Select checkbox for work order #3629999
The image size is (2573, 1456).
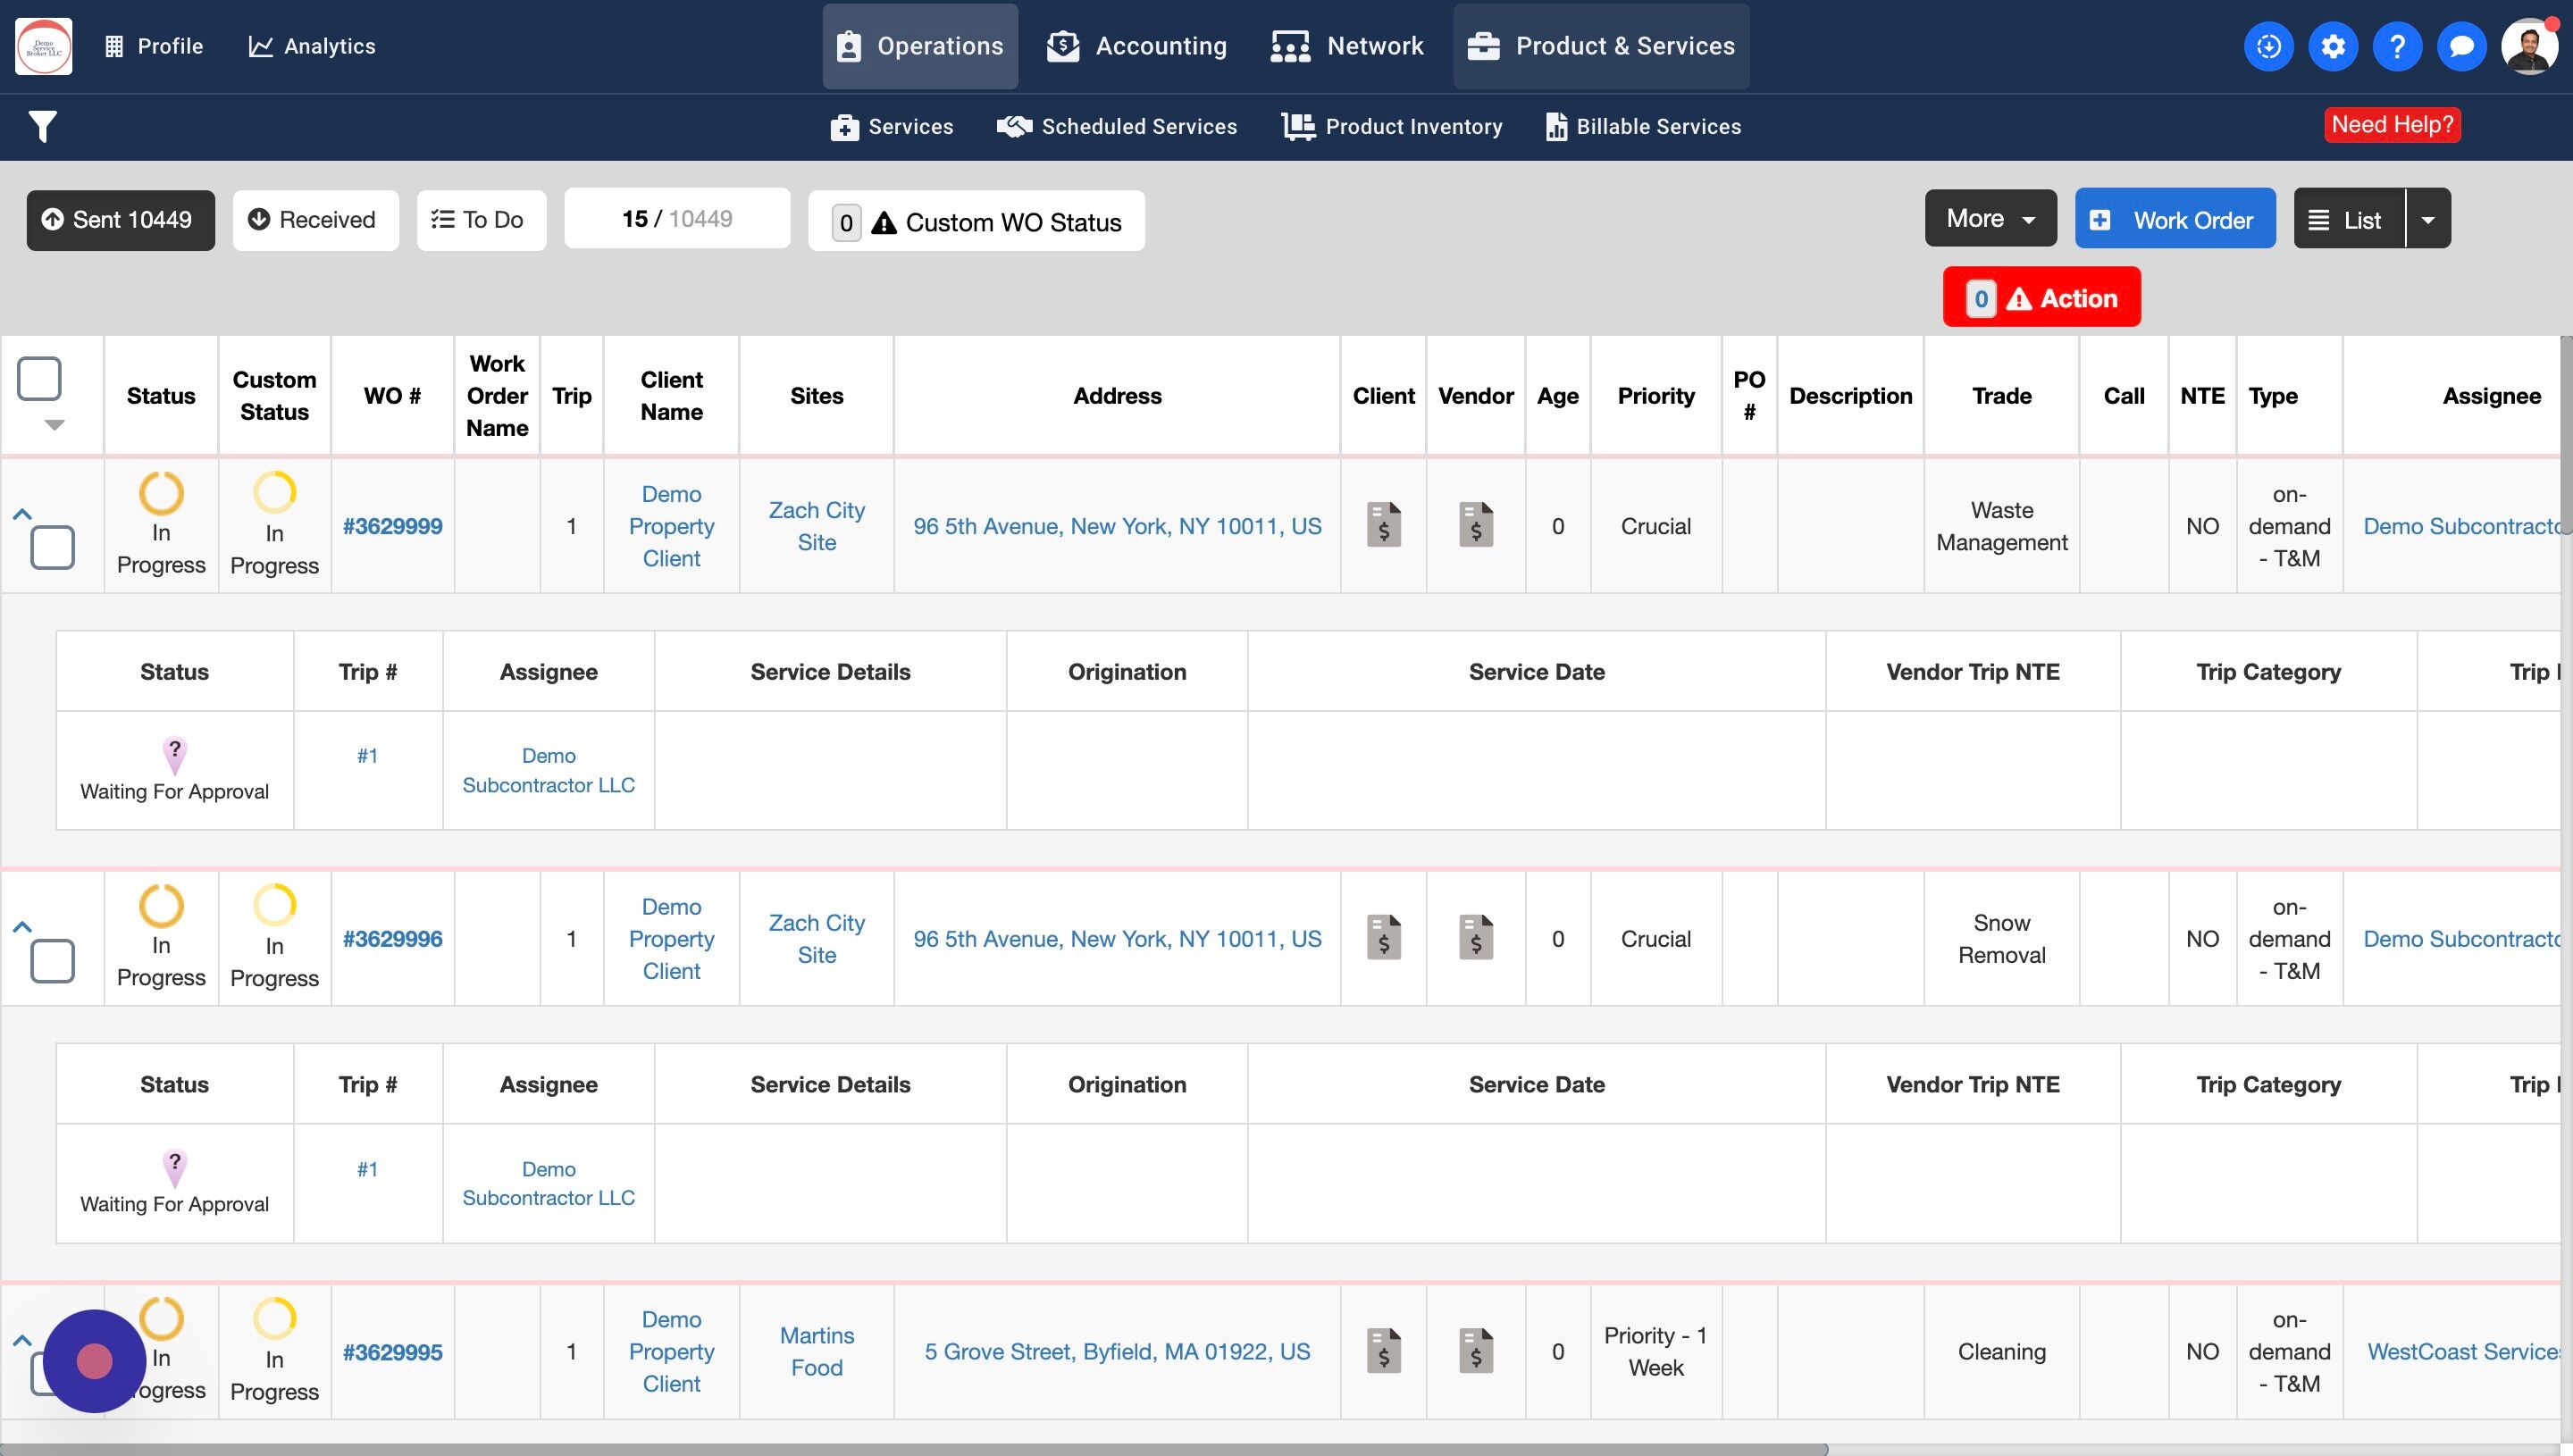click(x=52, y=548)
